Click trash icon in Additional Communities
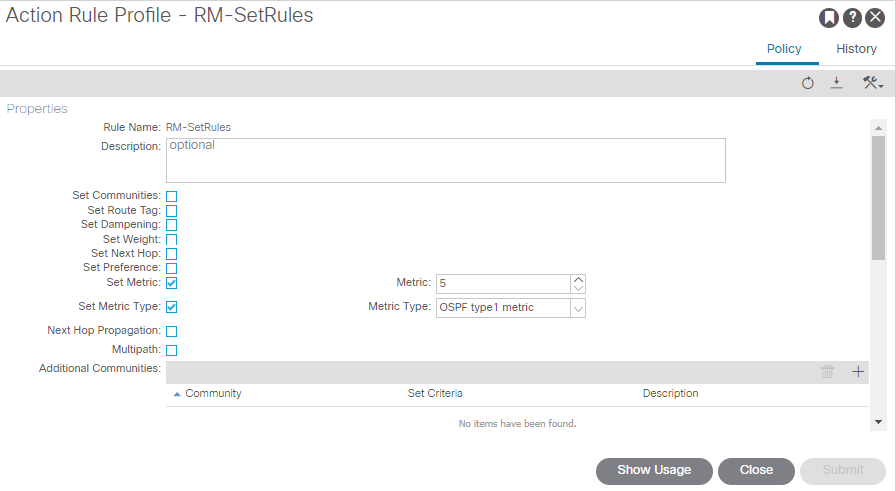 827,372
